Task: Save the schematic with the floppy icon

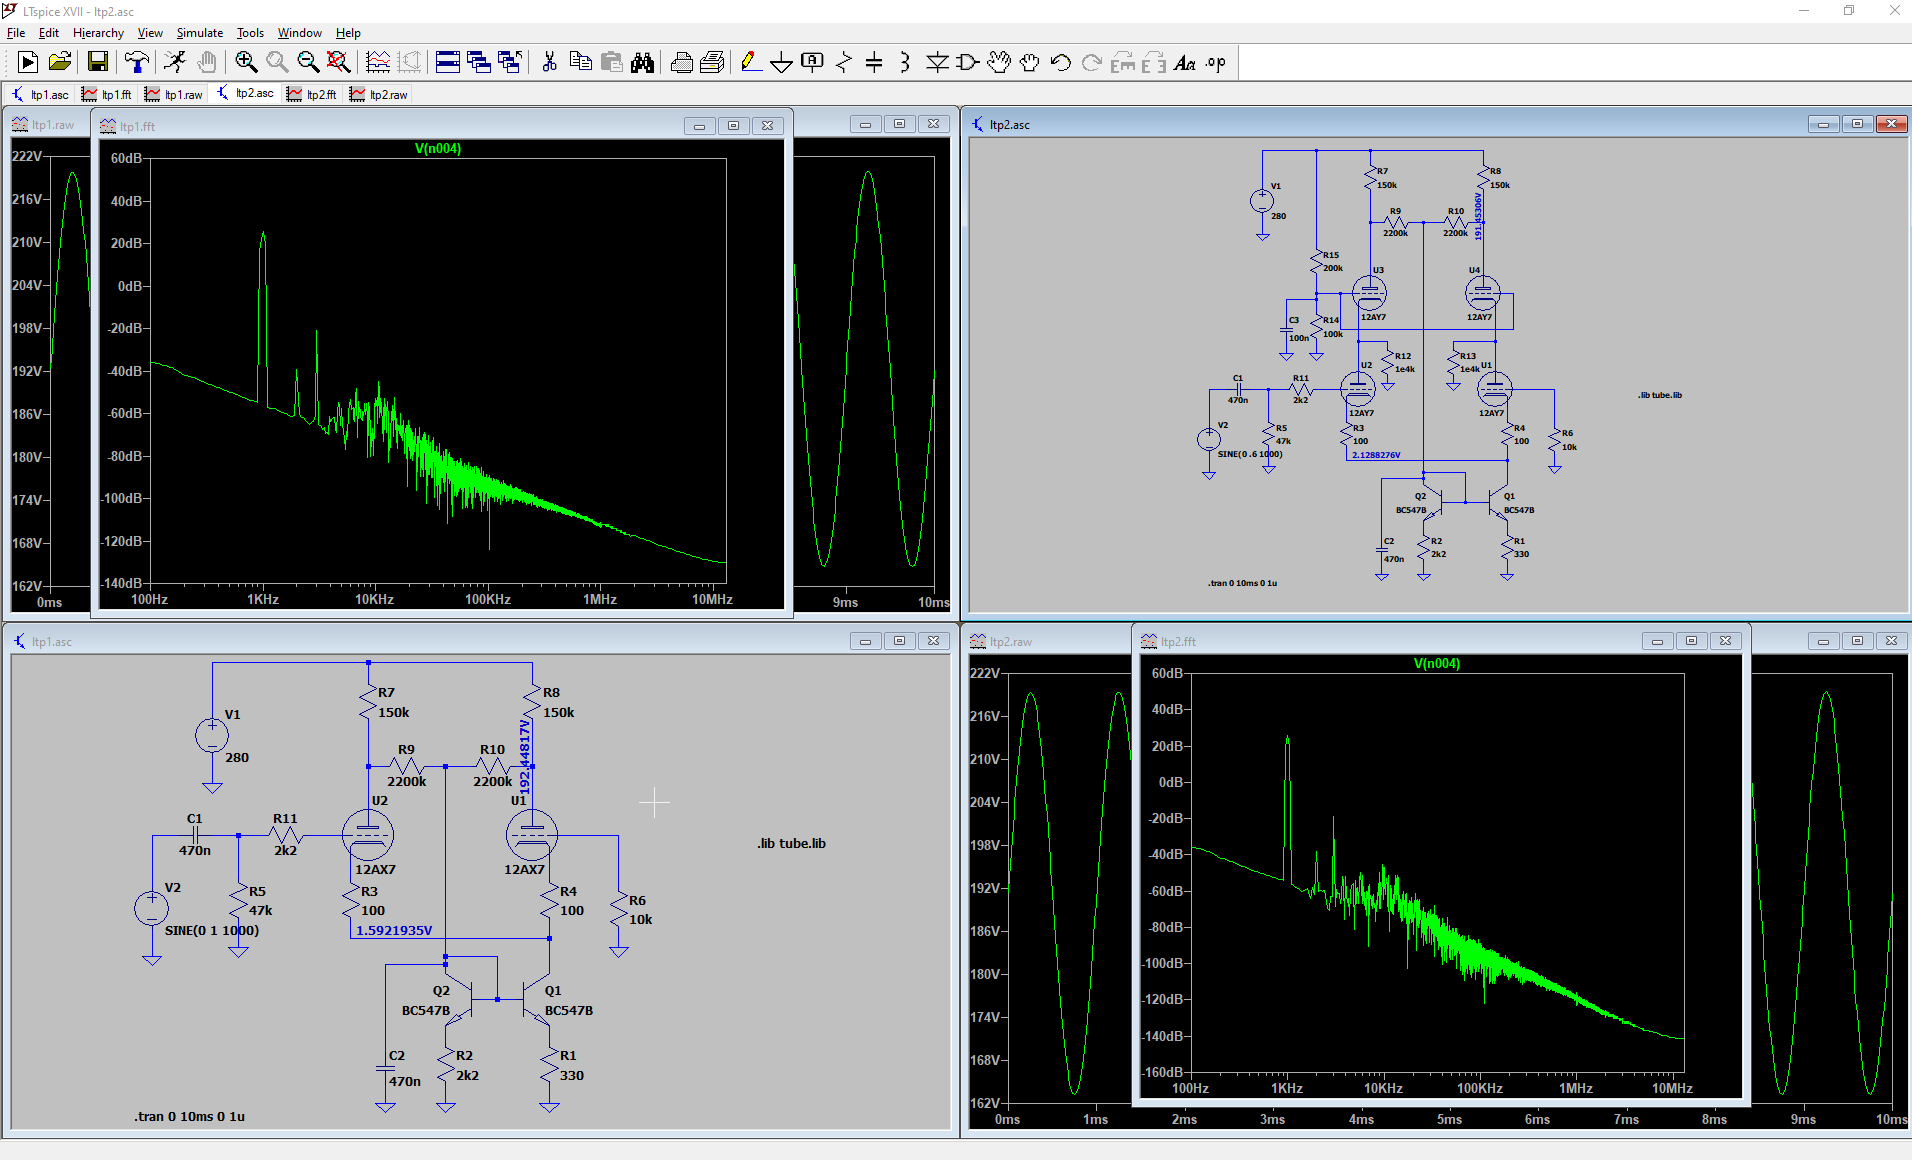Action: pos(98,63)
